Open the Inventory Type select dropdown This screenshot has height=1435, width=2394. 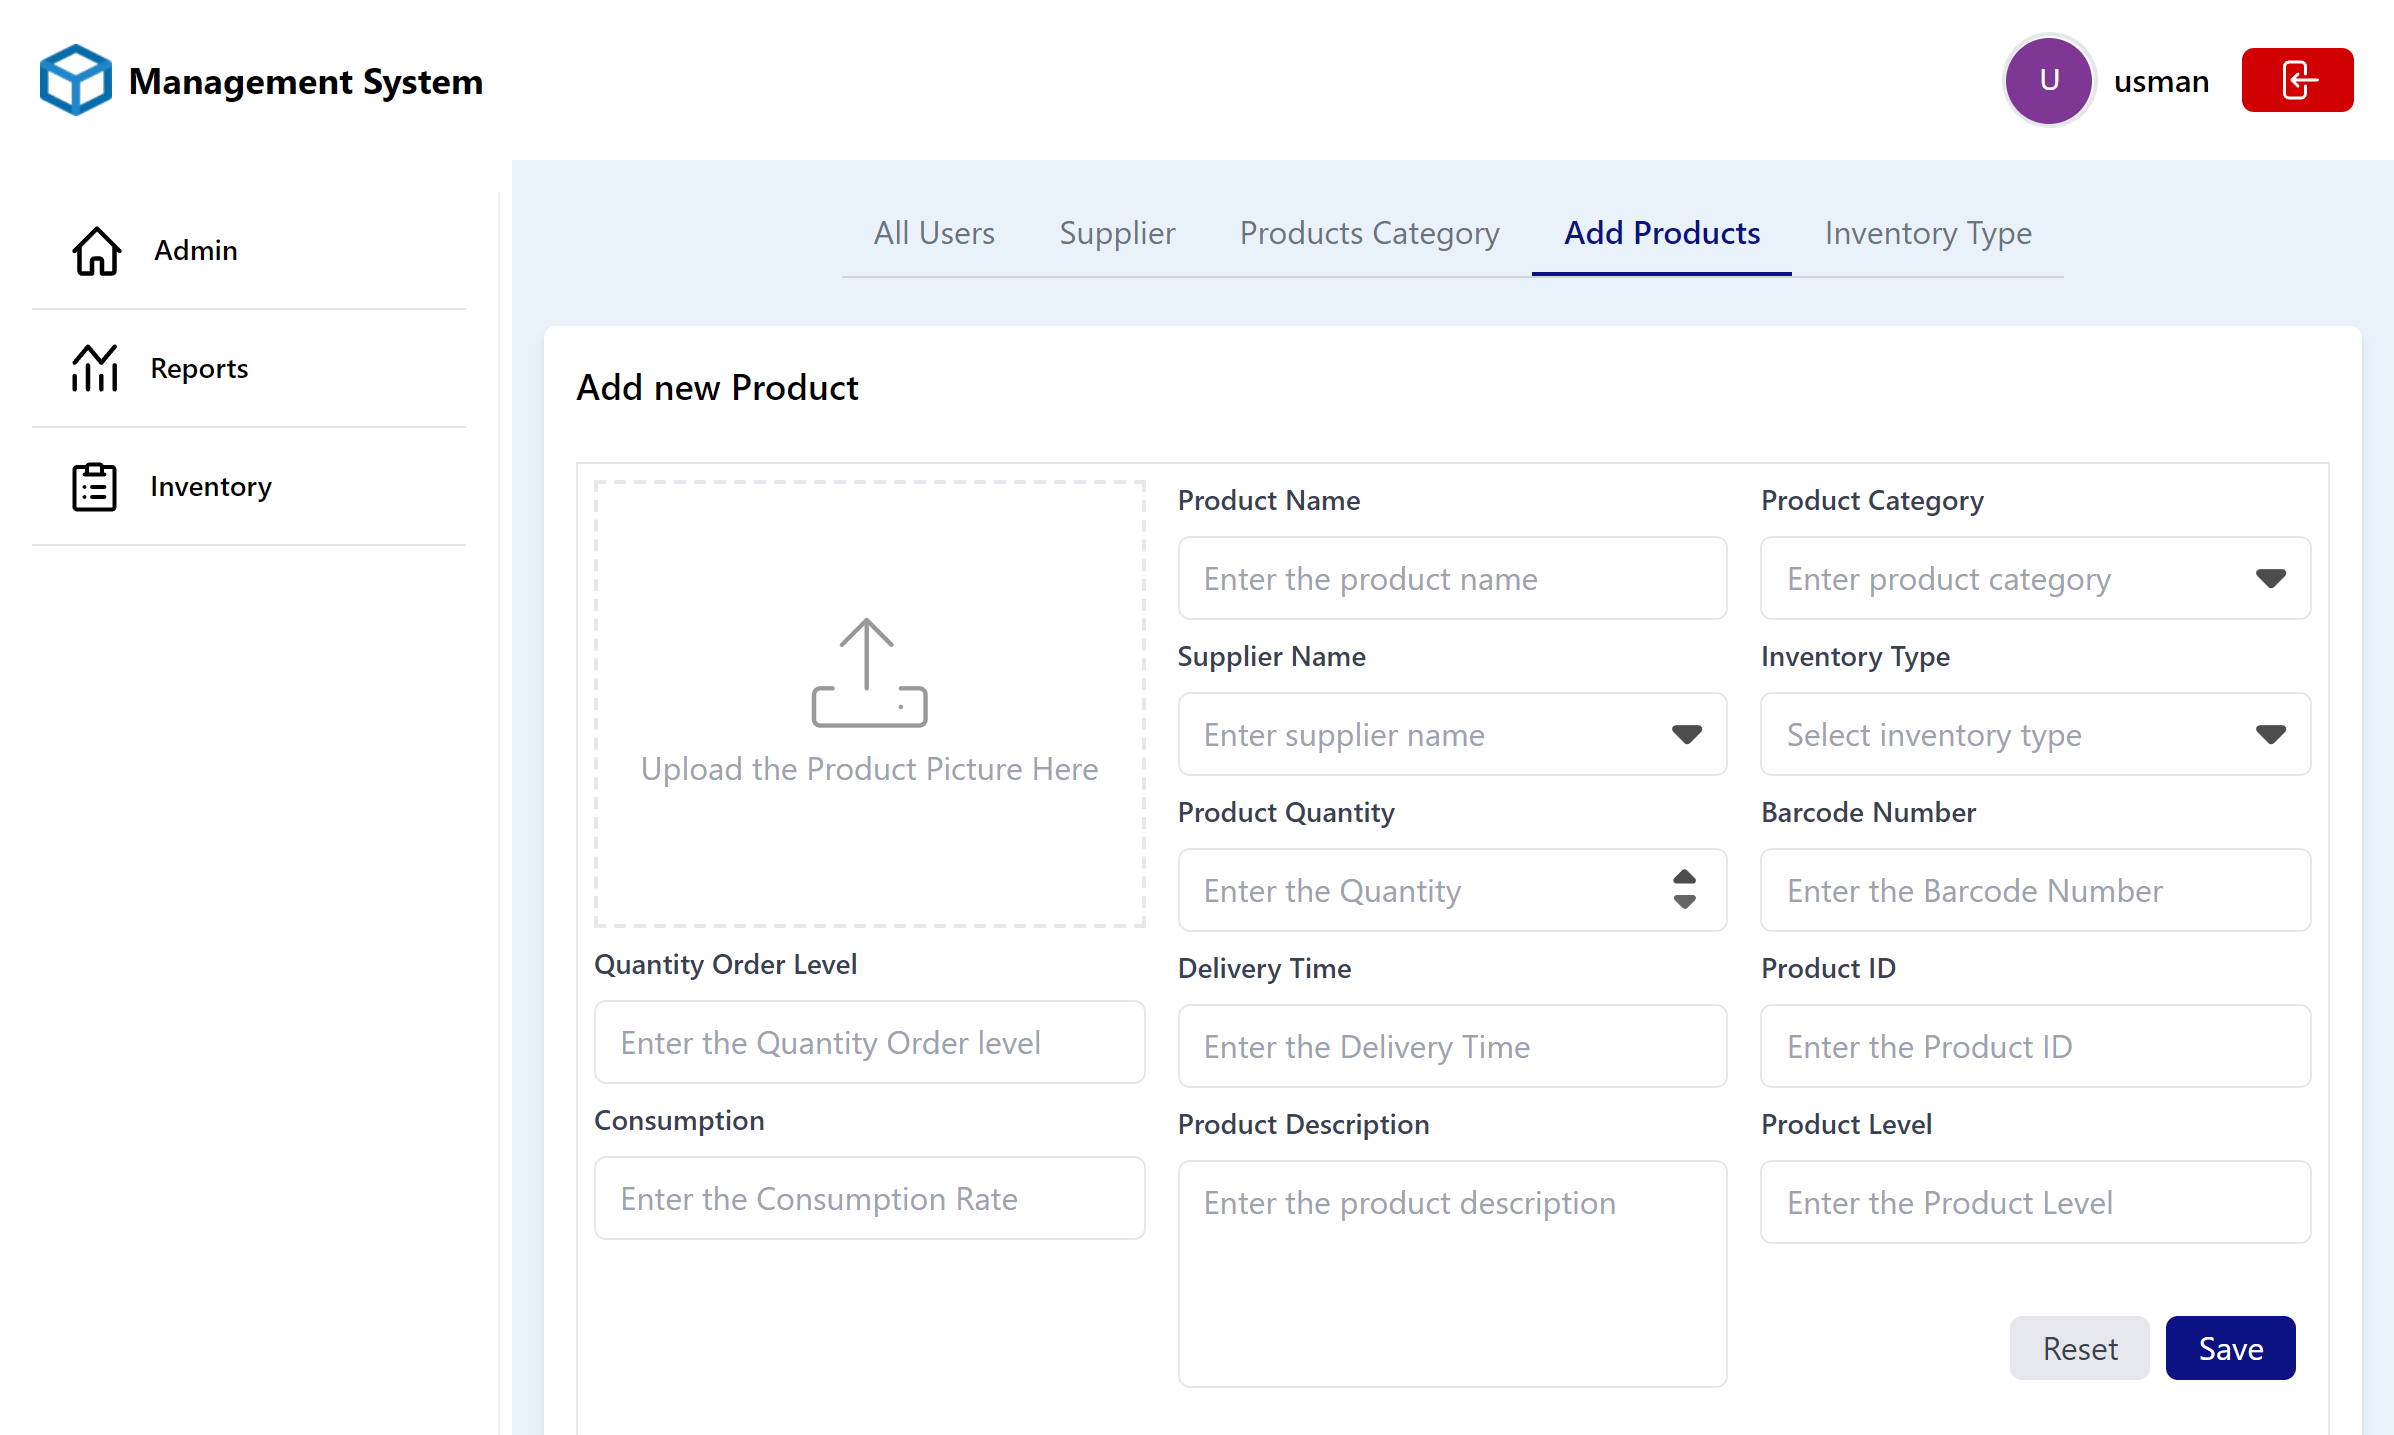coord(2270,734)
